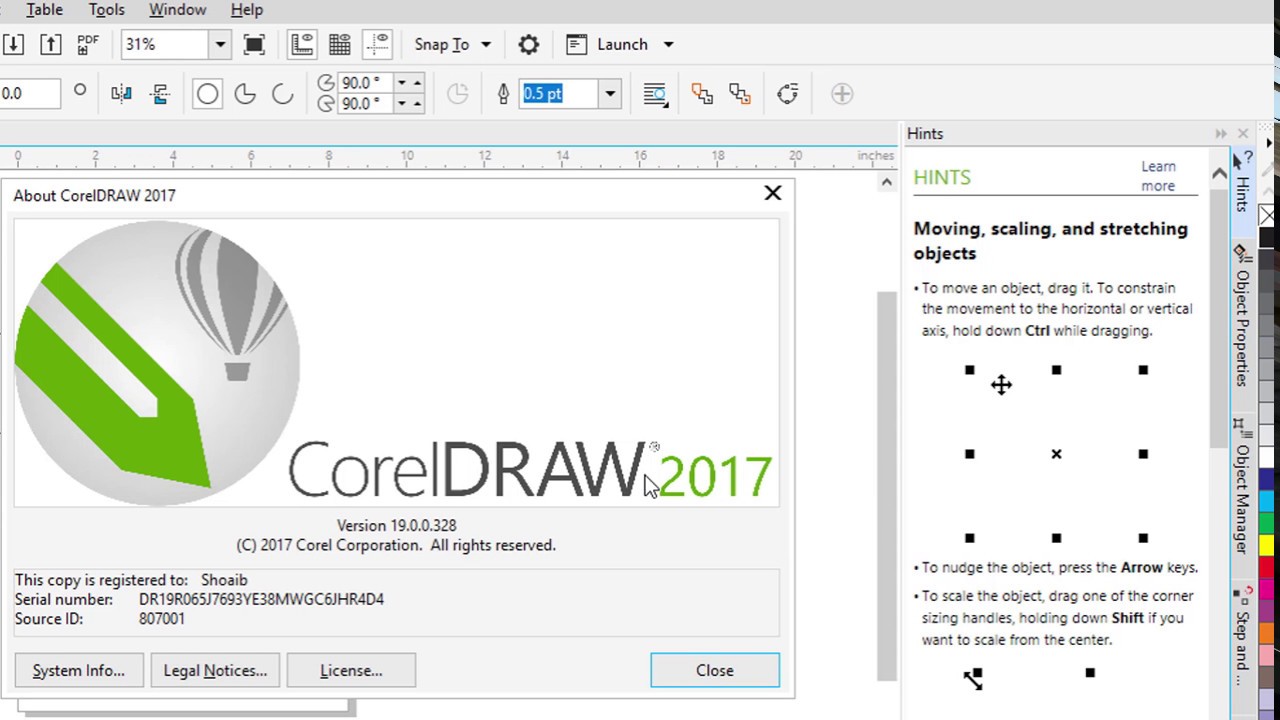Click the Export icon in the toolbar
The width and height of the screenshot is (1280, 720).
50,44
